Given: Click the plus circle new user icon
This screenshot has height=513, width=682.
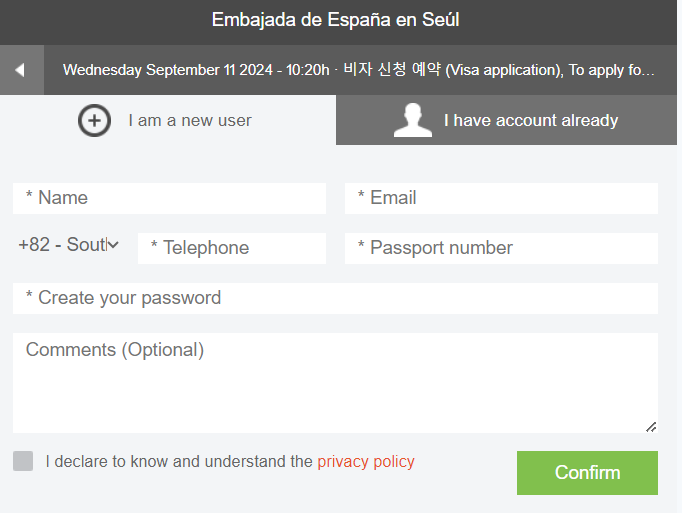Looking at the screenshot, I should click(94, 121).
